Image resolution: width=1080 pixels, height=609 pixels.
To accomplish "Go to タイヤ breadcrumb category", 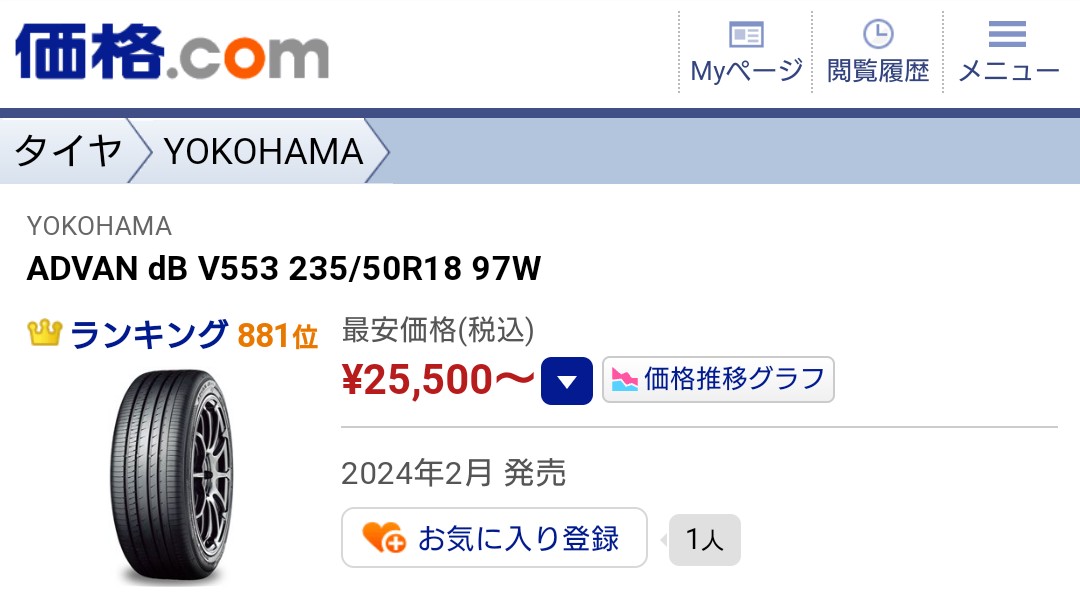I will click(68, 151).
